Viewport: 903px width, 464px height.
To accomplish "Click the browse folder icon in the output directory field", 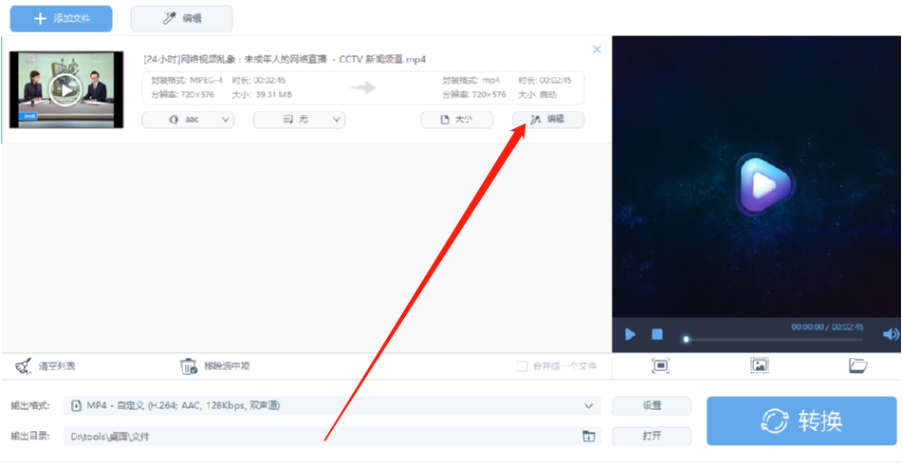I will point(588,436).
